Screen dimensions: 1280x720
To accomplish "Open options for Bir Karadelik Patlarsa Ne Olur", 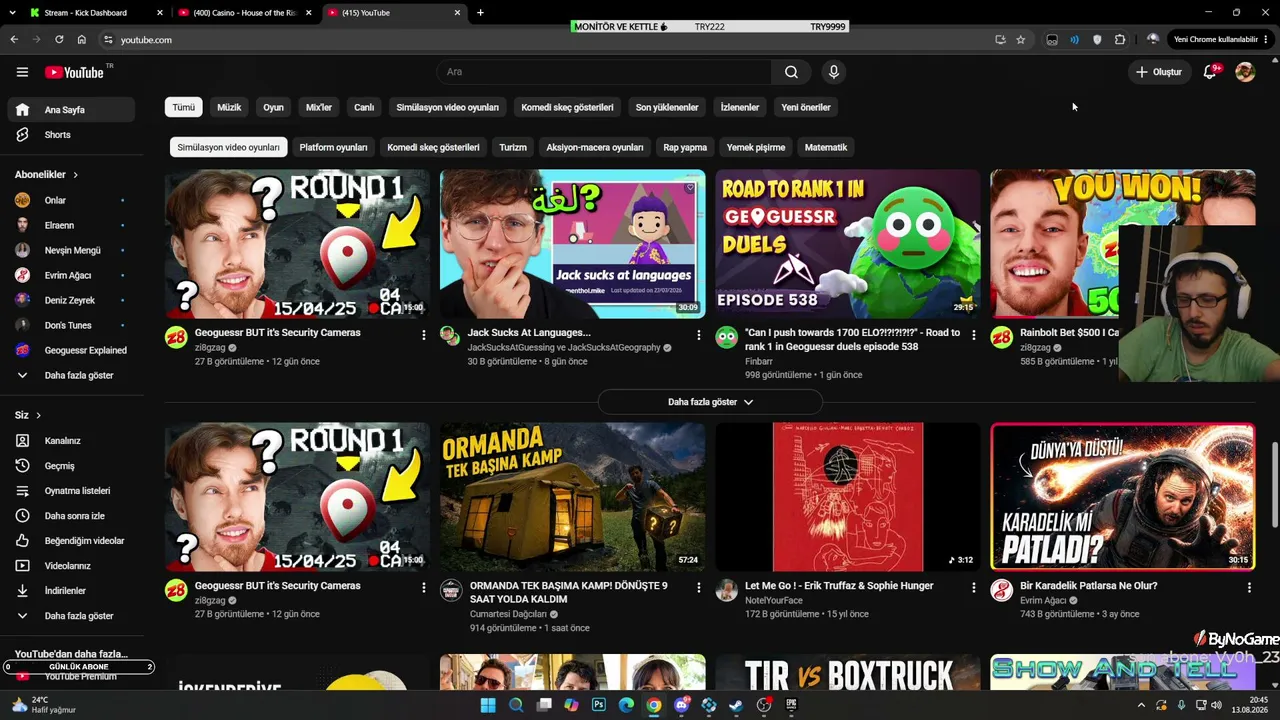I will click(1249, 588).
